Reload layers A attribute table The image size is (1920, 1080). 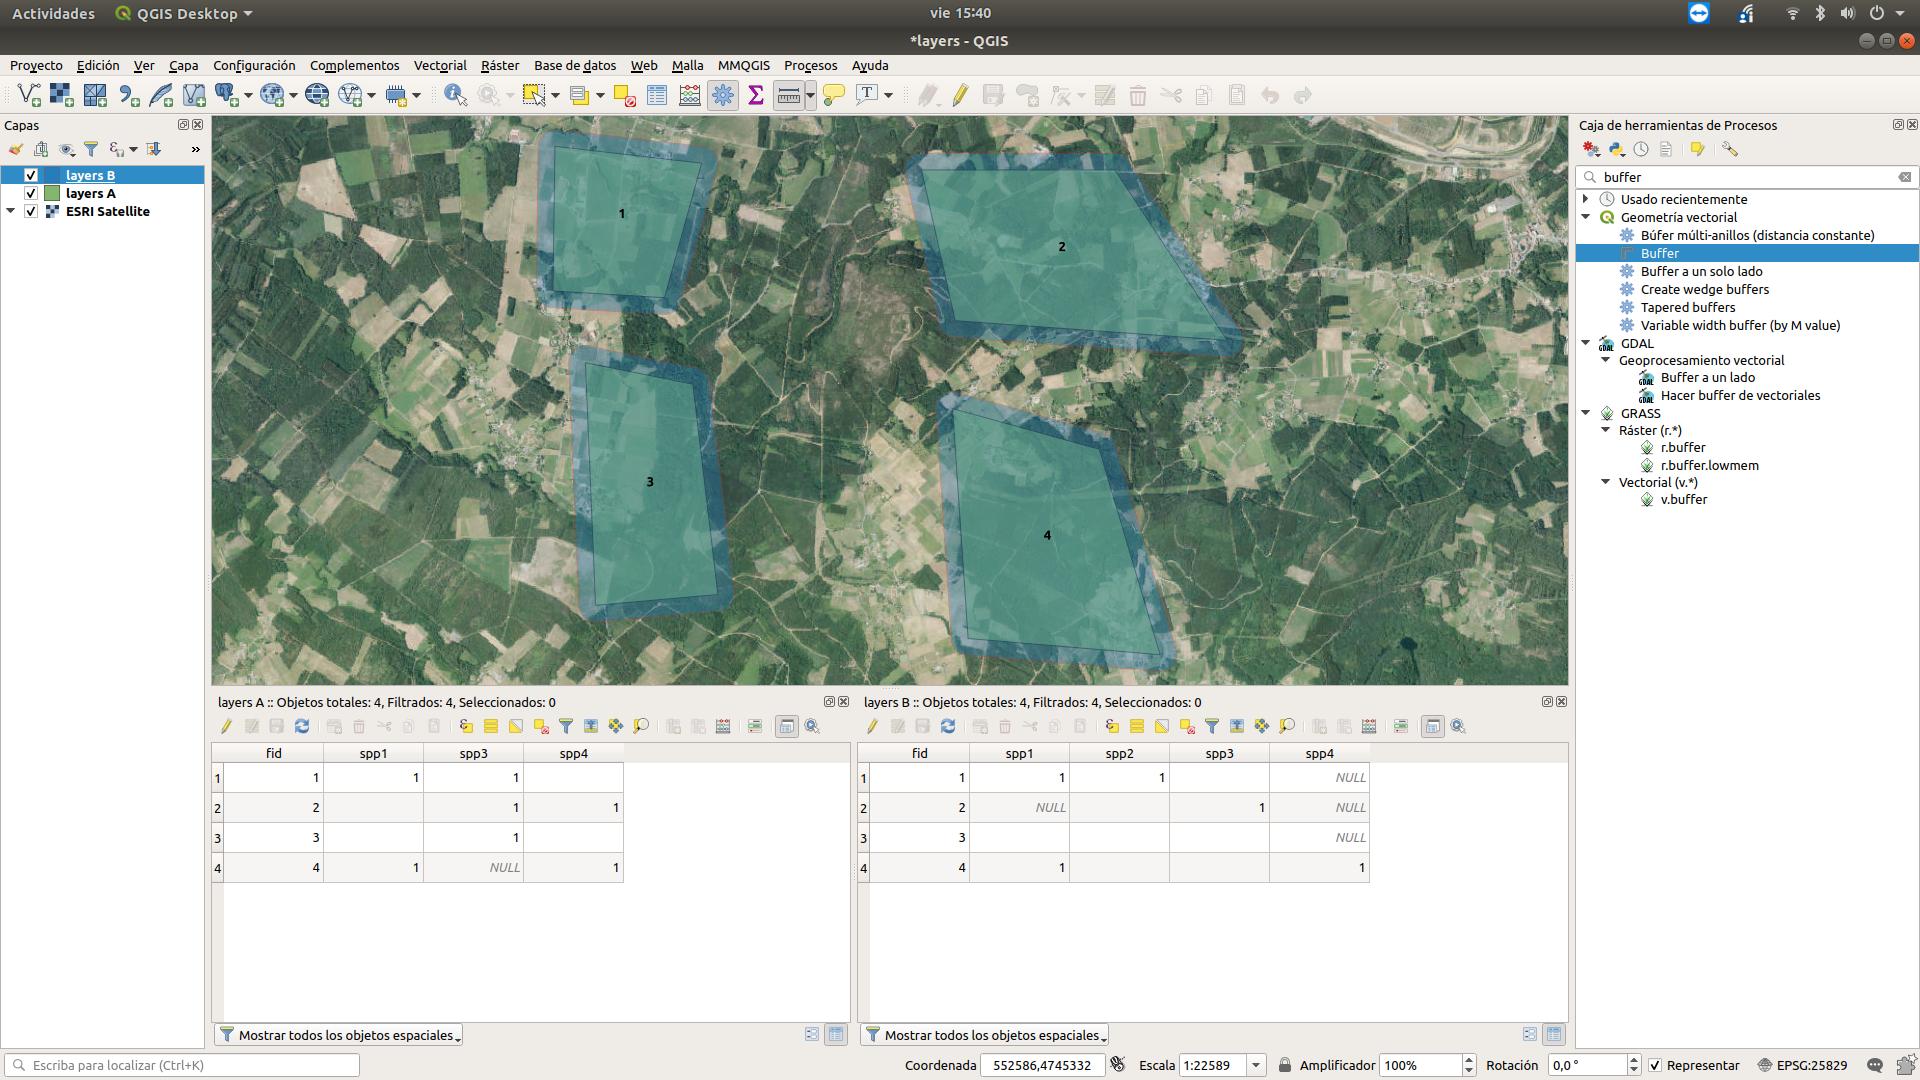pyautogui.click(x=302, y=726)
